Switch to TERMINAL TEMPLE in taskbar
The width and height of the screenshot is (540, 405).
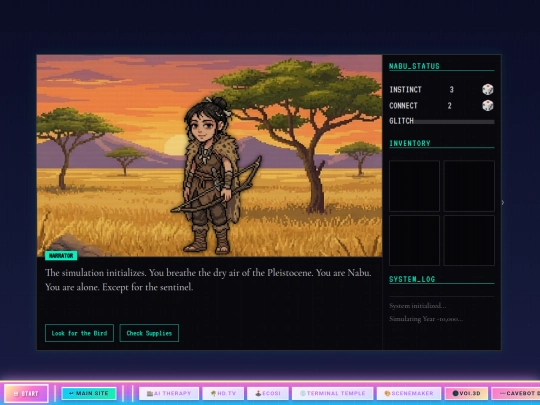332,393
